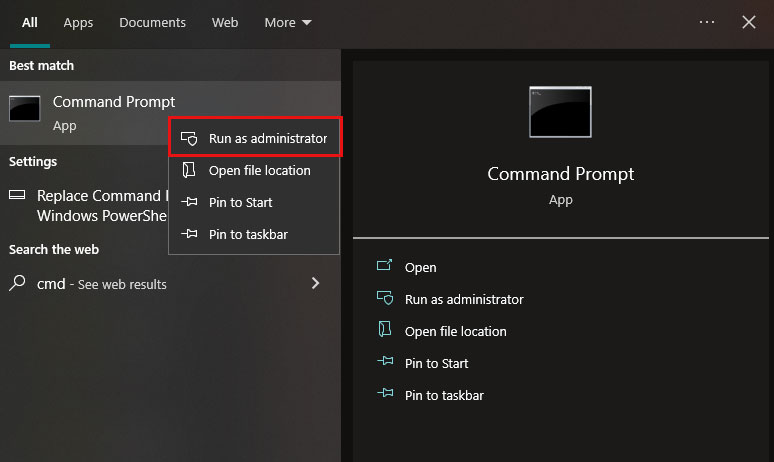
Task: Click Run as administrator in right pane
Action: 464,300
